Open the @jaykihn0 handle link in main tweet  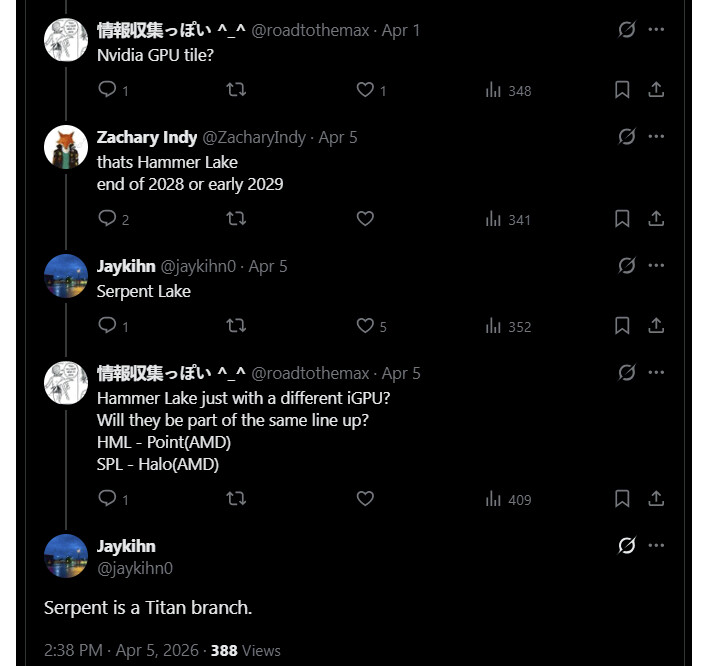click(x=134, y=568)
